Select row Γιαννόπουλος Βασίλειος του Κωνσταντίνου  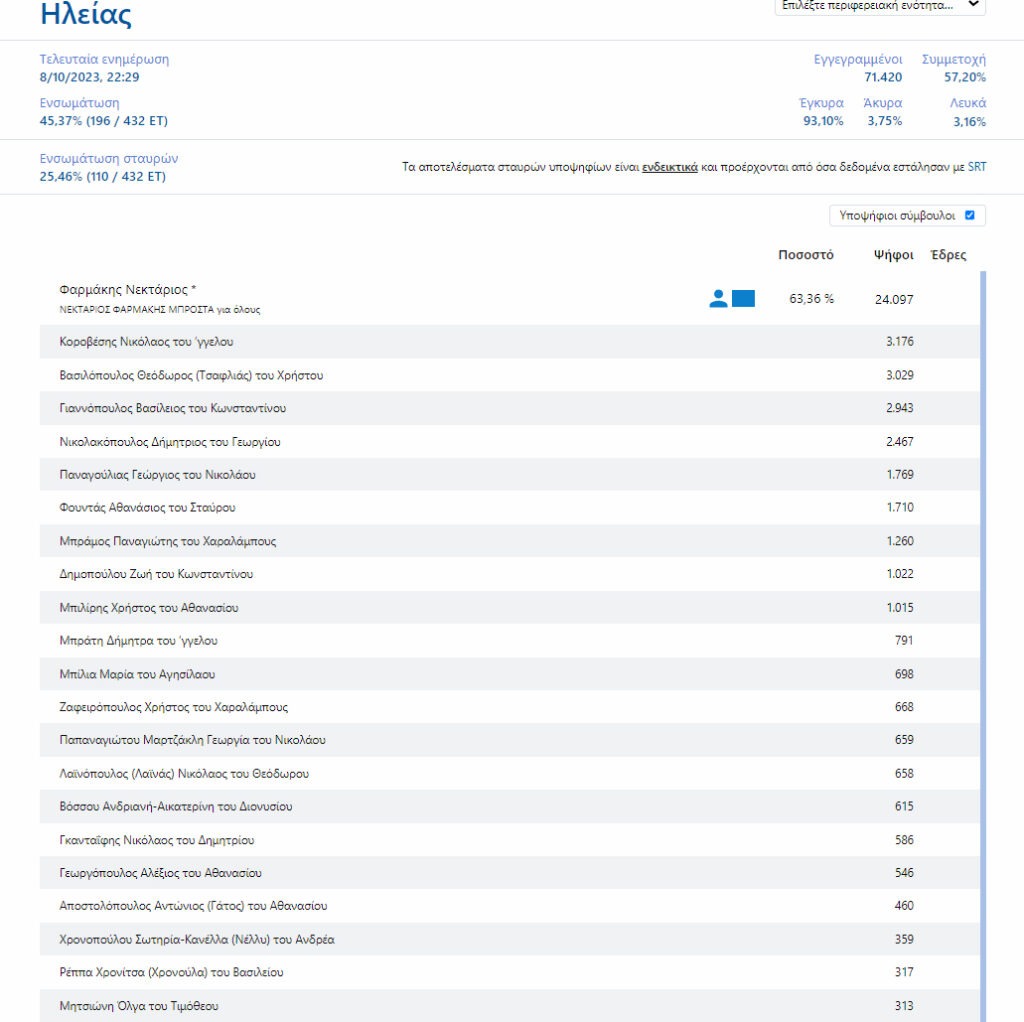(x=509, y=408)
